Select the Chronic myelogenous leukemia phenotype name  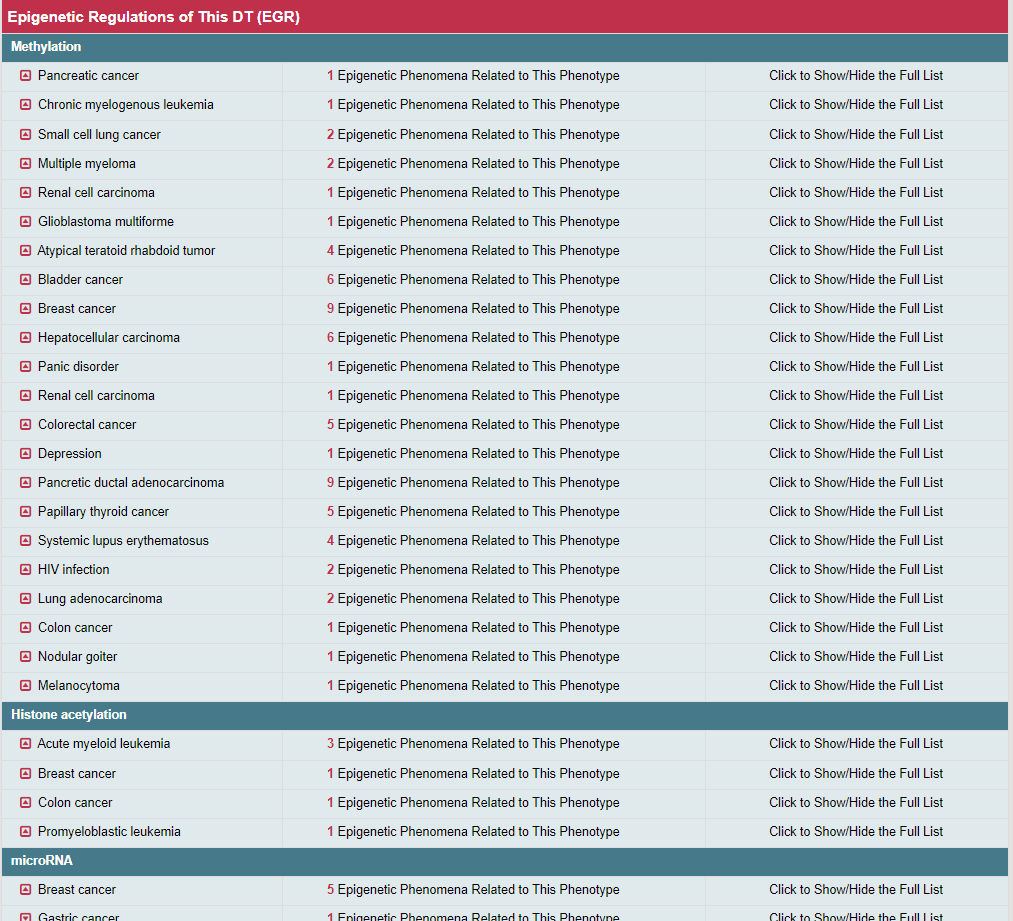click(x=125, y=105)
